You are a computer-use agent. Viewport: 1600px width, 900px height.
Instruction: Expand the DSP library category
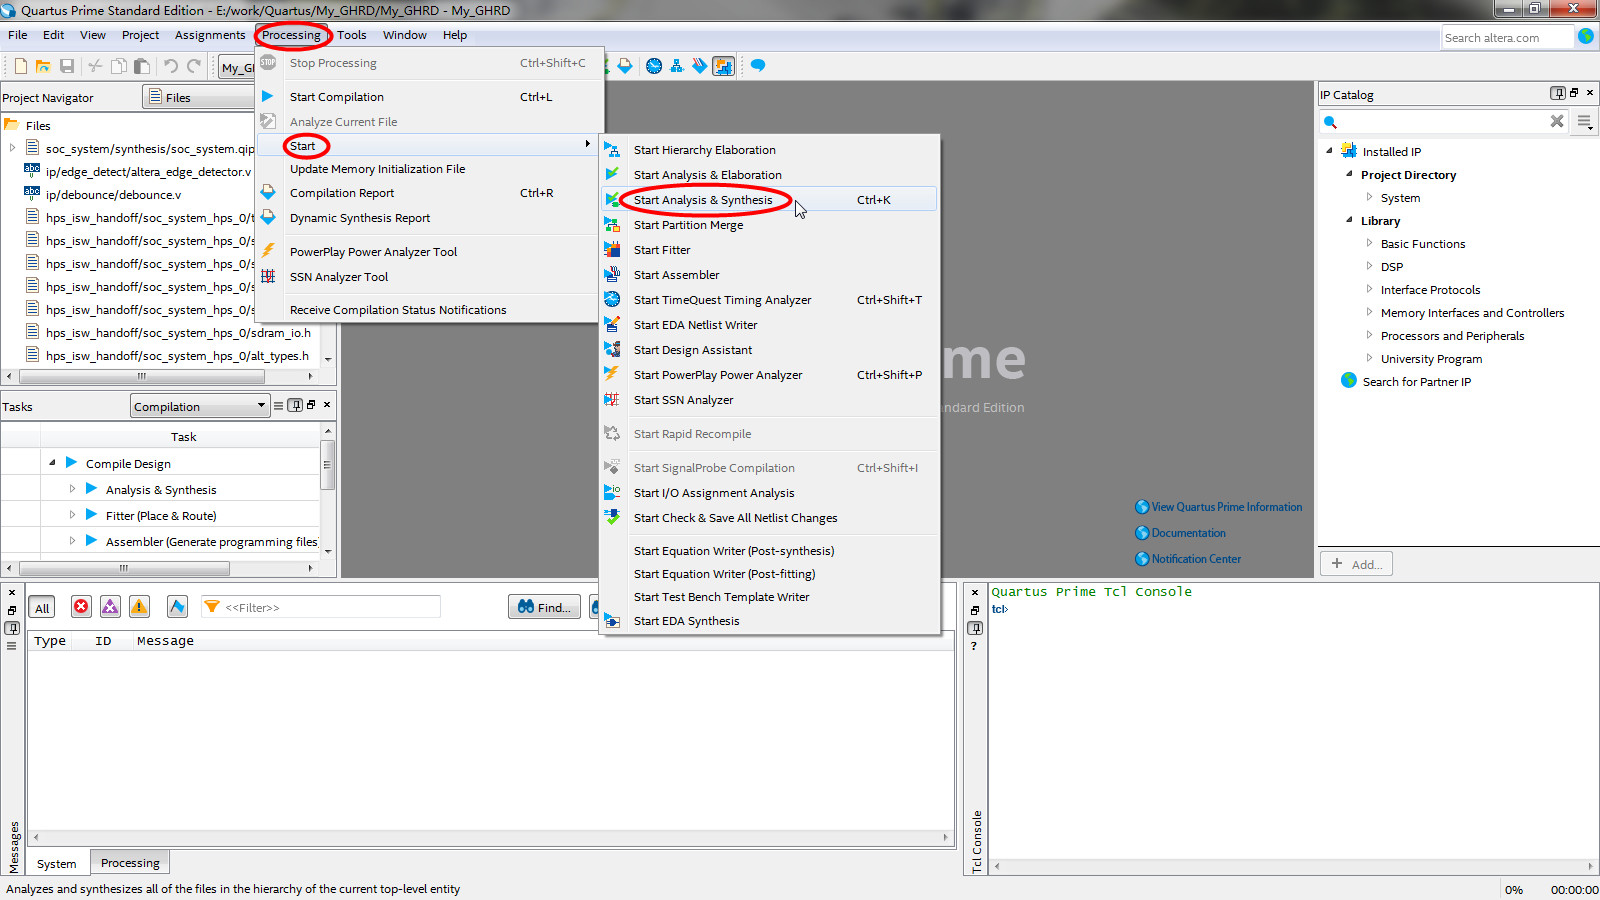[1369, 266]
